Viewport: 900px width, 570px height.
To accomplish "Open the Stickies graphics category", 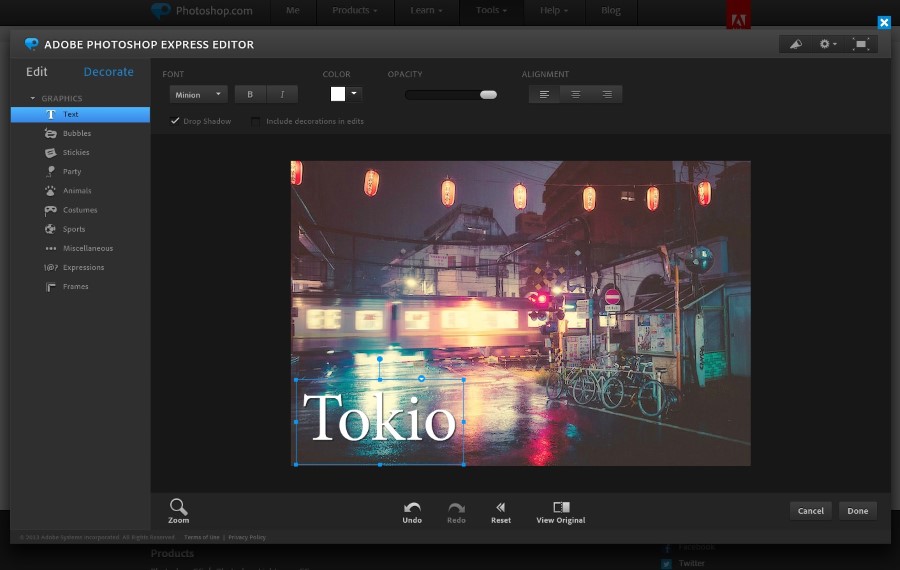I will [x=51, y=152].
